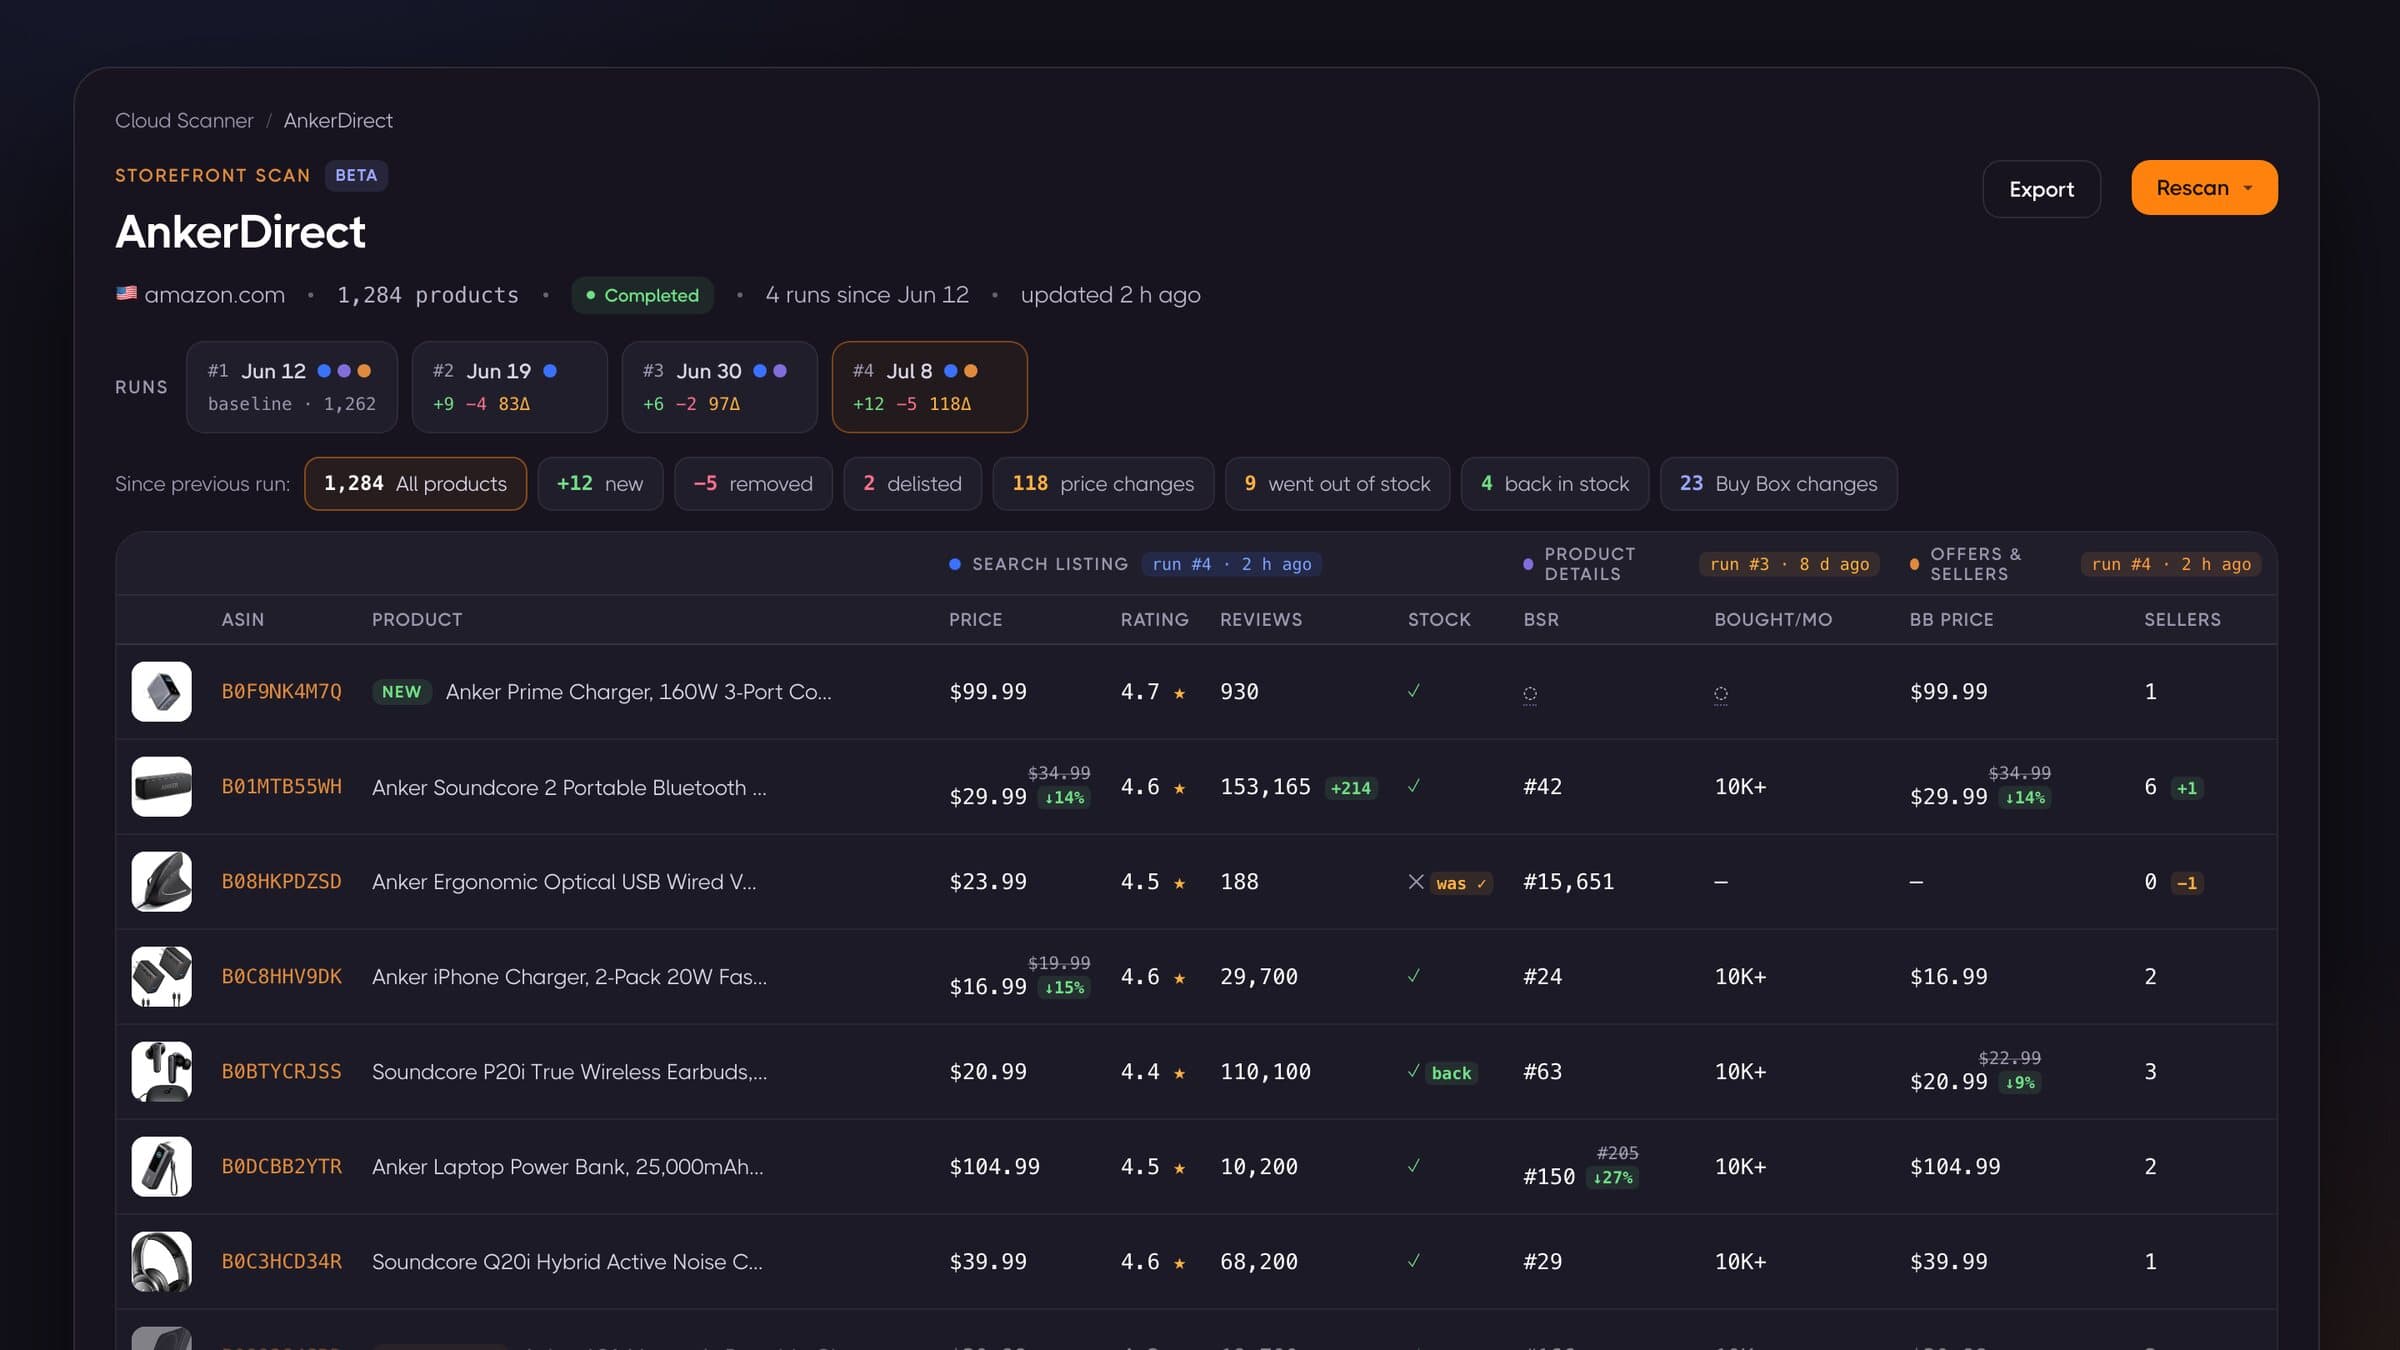Filter by 2 delisted
This screenshot has width=2400, height=1350.
pyautogui.click(x=912, y=484)
